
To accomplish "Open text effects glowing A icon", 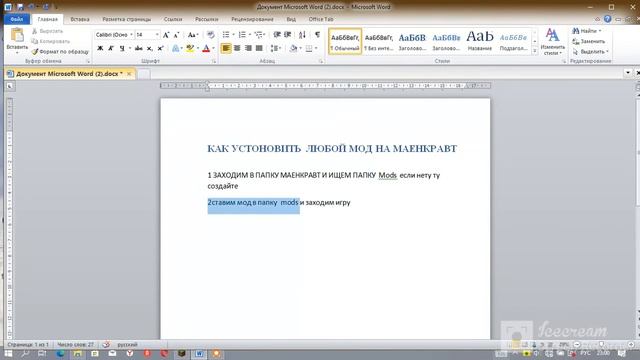I will (176, 48).
